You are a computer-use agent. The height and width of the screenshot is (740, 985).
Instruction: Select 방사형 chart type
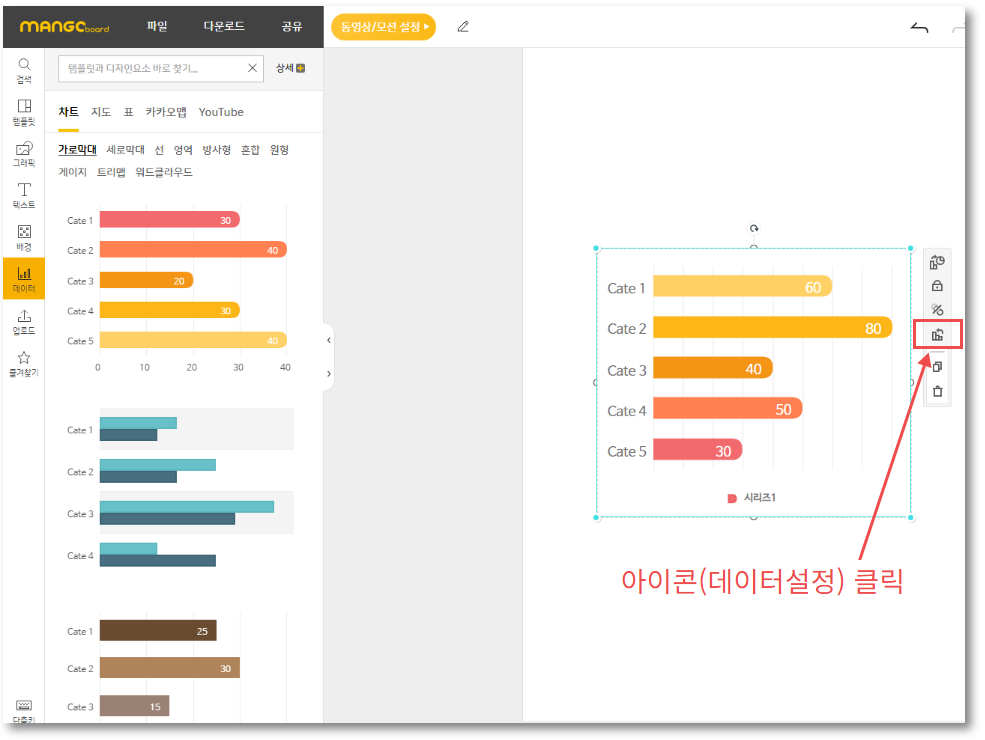click(217, 150)
